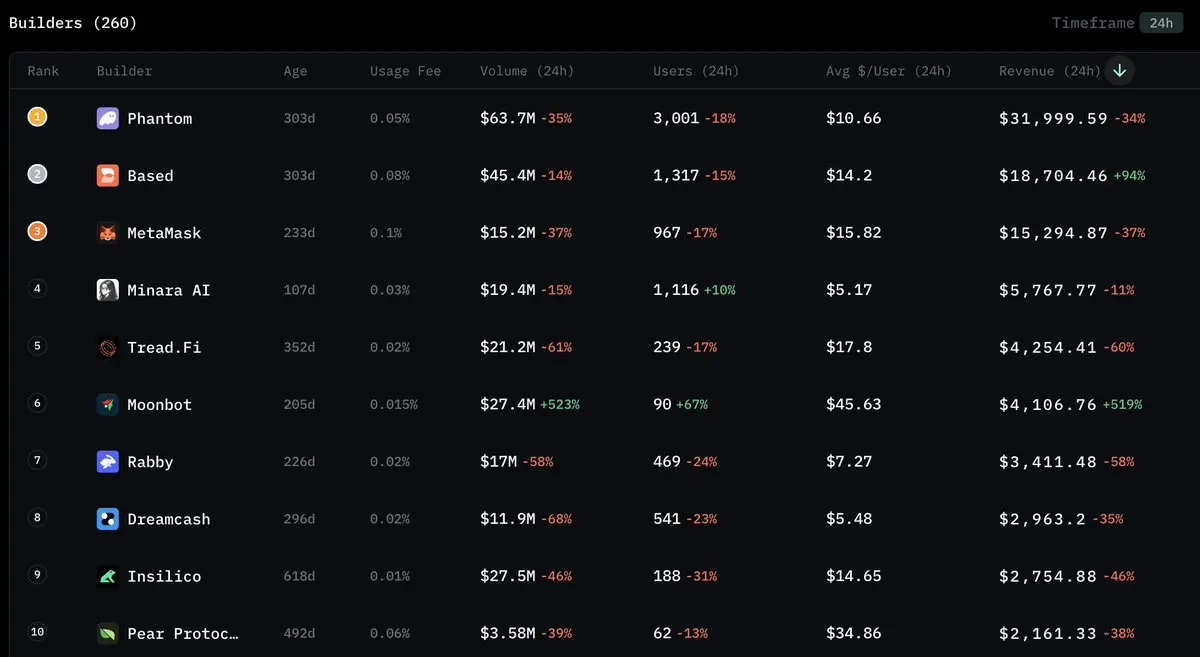Viewport: 1200px width, 657px height.
Task: Click Pear Protocol volume $3.58M
Action: 508,633
